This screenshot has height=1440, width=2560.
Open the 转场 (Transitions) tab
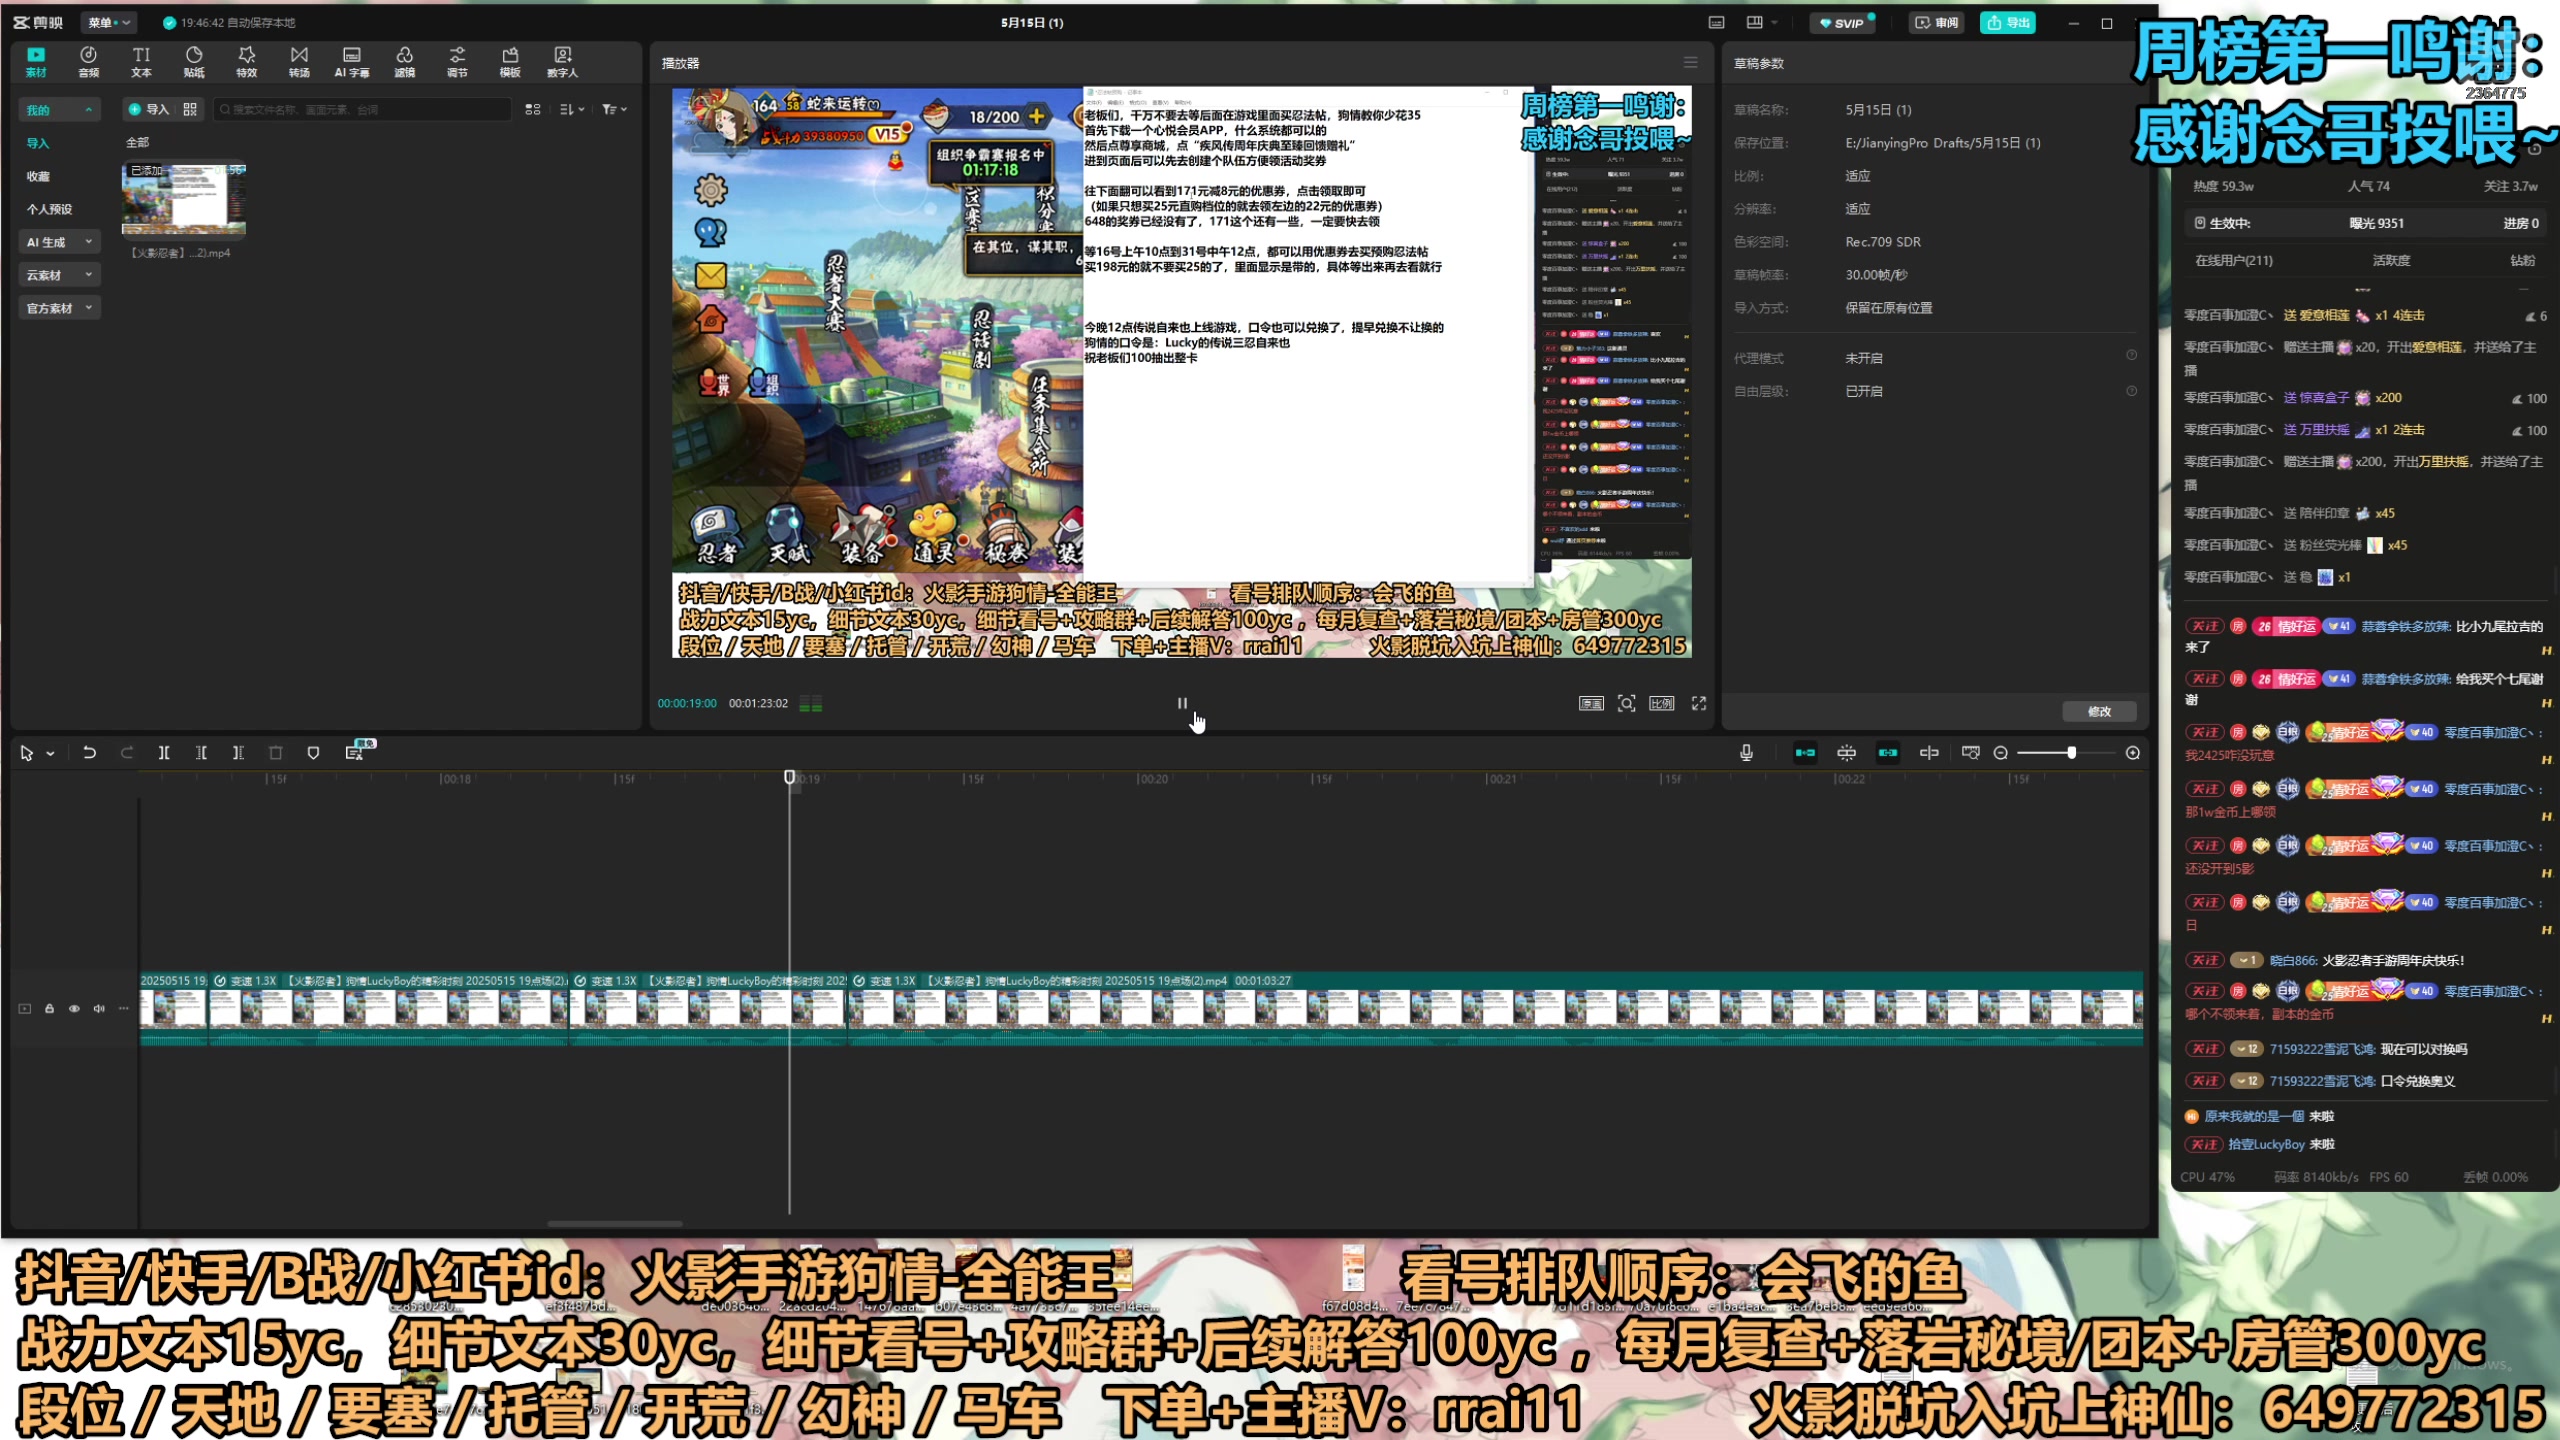coord(299,61)
